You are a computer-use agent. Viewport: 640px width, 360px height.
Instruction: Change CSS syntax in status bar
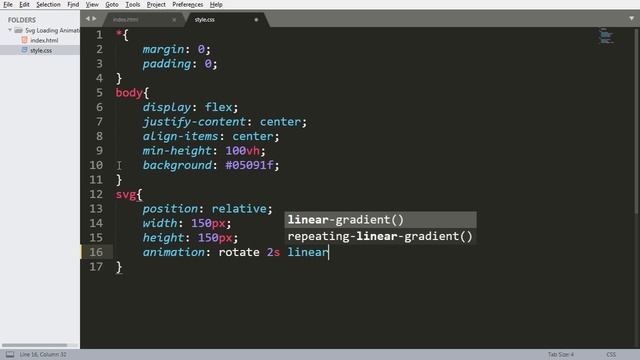611,354
